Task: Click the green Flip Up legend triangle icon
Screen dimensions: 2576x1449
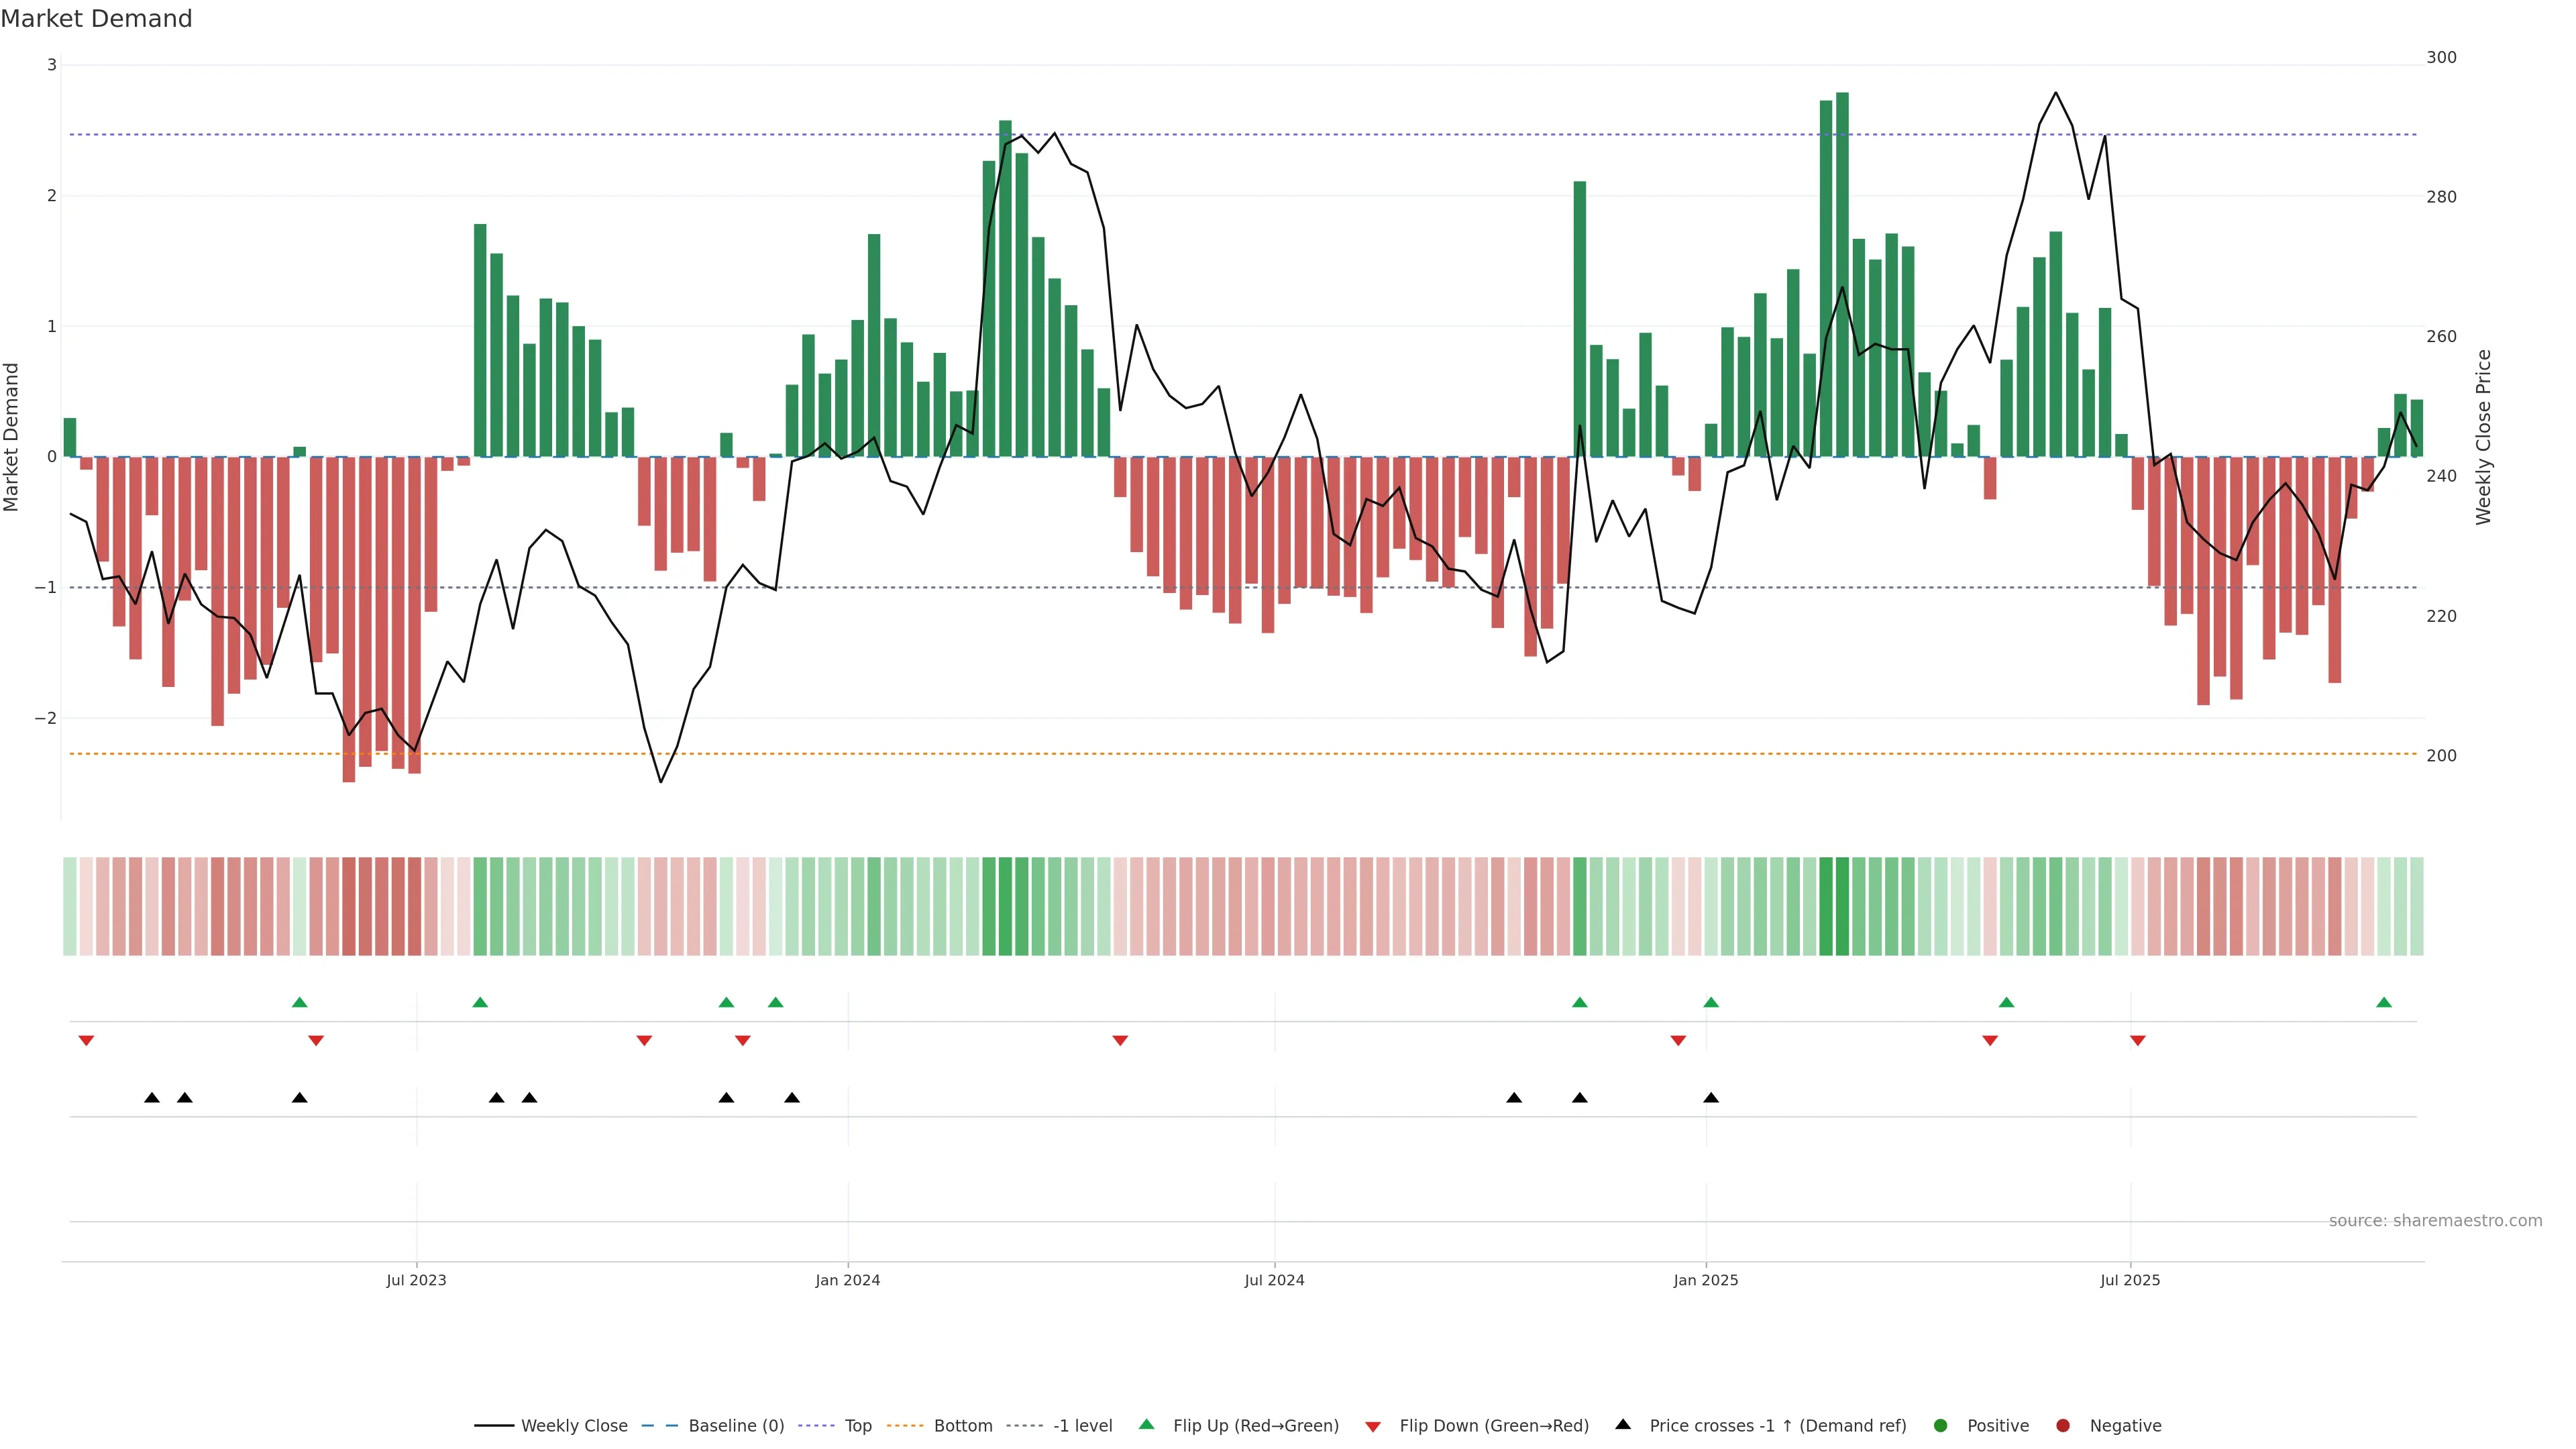Action: click(1146, 1424)
